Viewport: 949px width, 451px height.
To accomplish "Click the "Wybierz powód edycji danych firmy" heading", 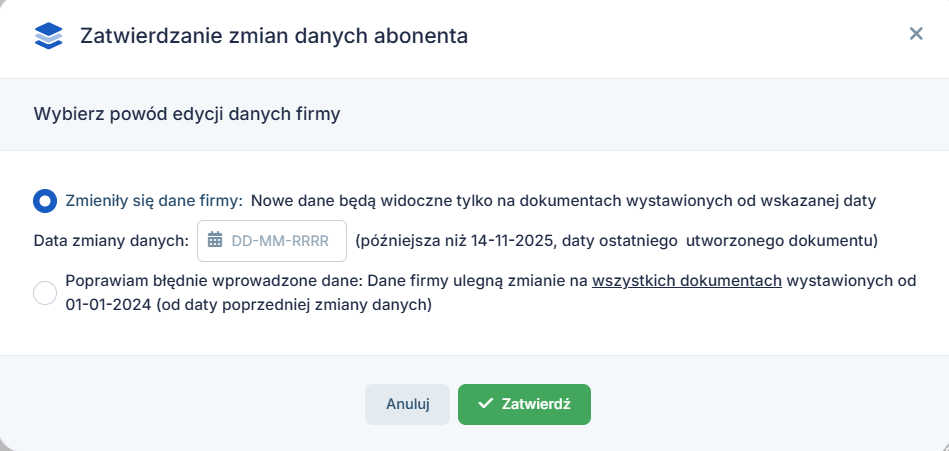I will 187,114.
